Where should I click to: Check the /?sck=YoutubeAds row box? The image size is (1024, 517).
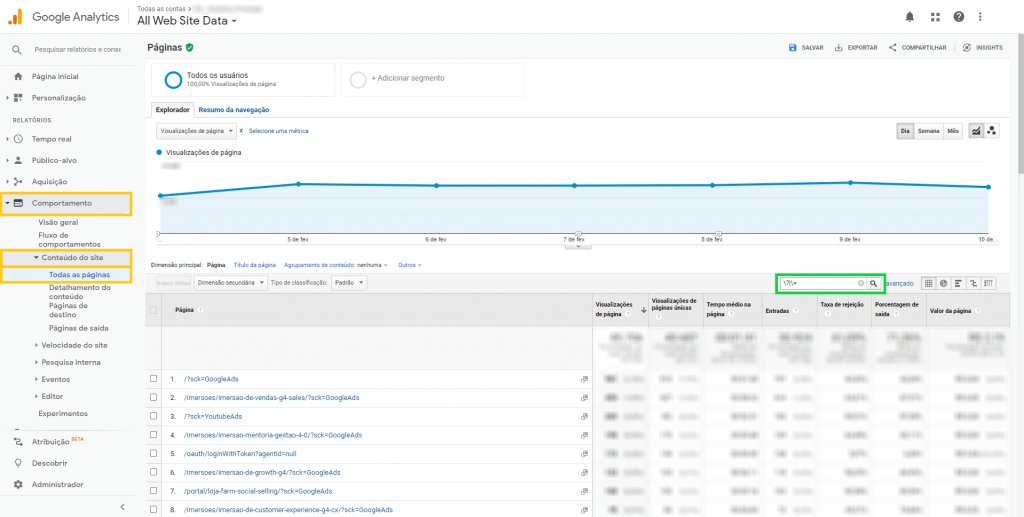[153, 416]
